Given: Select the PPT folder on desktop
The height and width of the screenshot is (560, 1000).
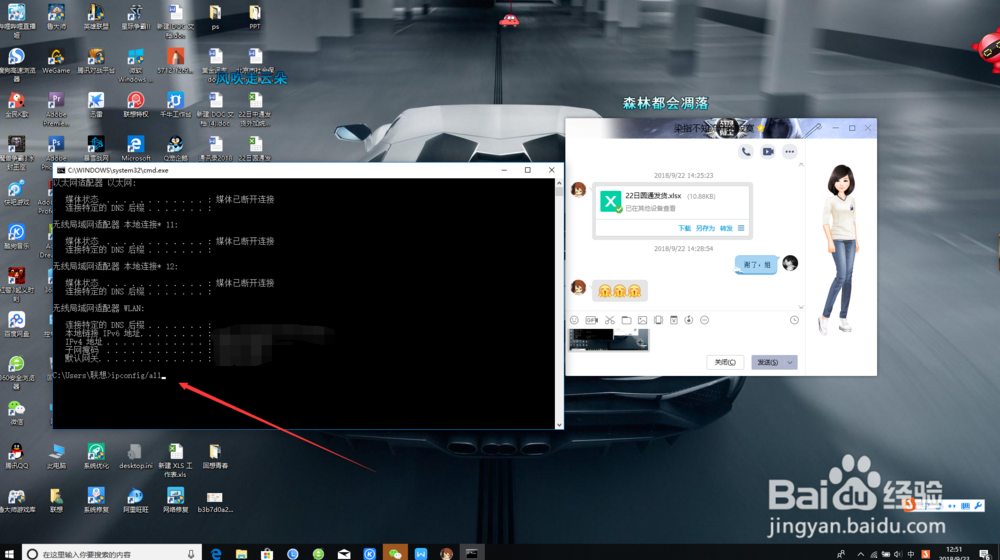Looking at the screenshot, I should pyautogui.click(x=255, y=17).
